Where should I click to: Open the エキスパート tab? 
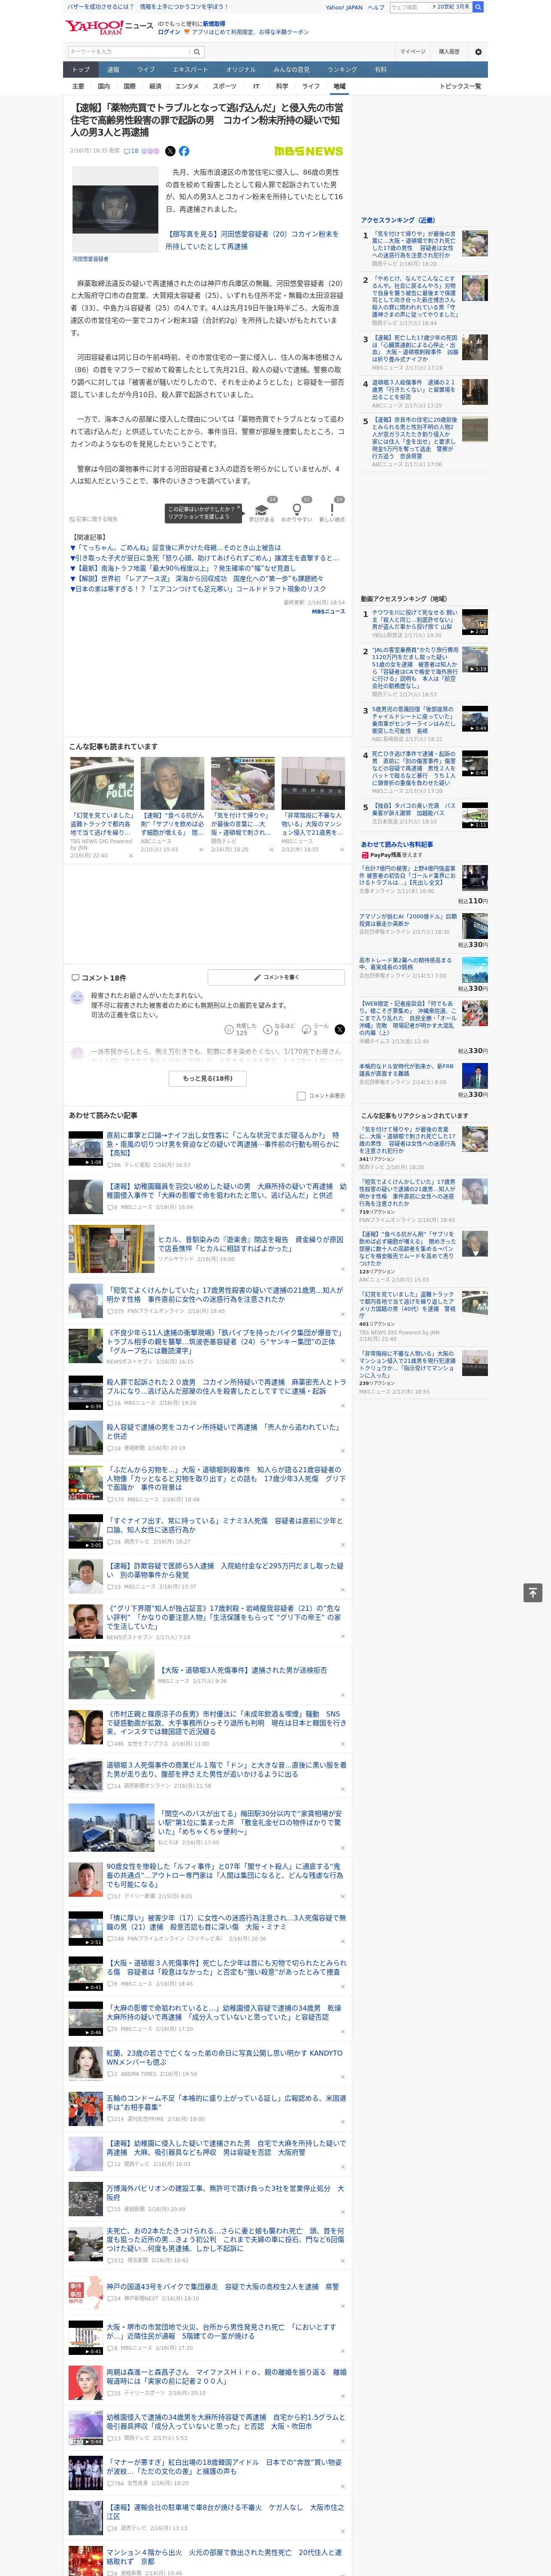(x=190, y=70)
